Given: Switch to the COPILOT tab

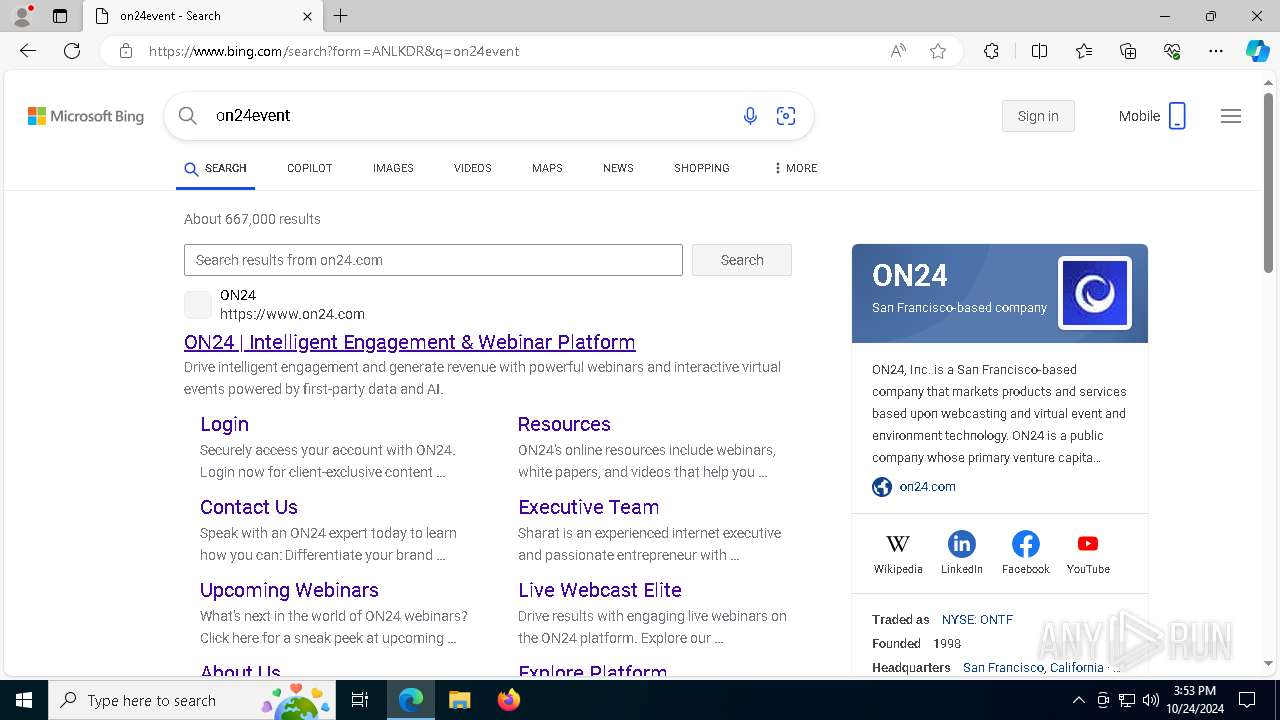Looking at the screenshot, I should pyautogui.click(x=309, y=168).
